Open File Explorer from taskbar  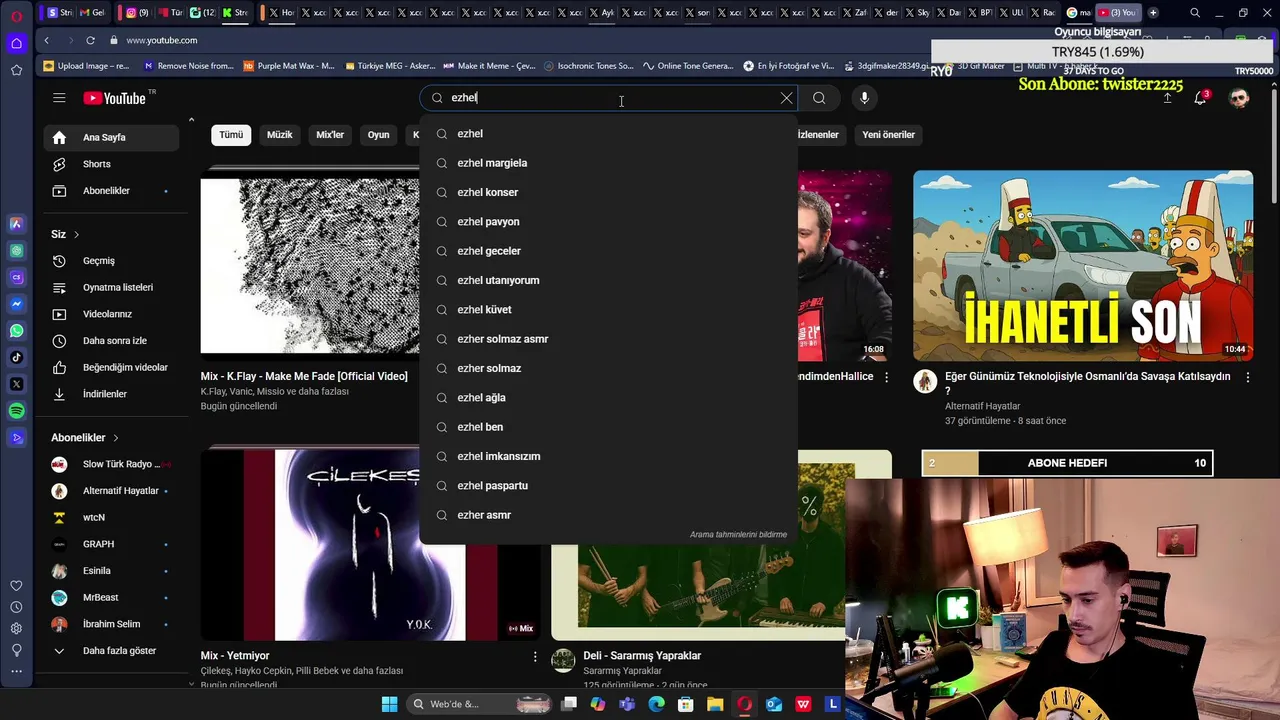coord(715,704)
